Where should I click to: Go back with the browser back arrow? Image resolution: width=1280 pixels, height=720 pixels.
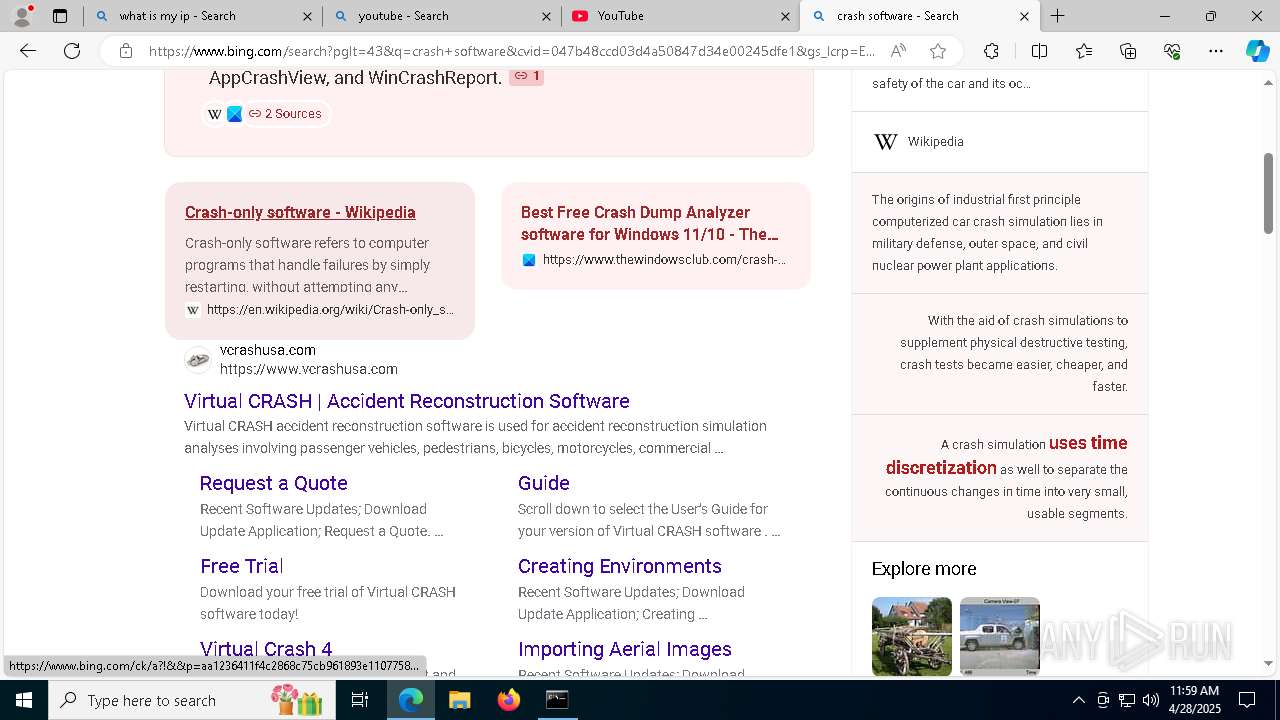pos(28,51)
